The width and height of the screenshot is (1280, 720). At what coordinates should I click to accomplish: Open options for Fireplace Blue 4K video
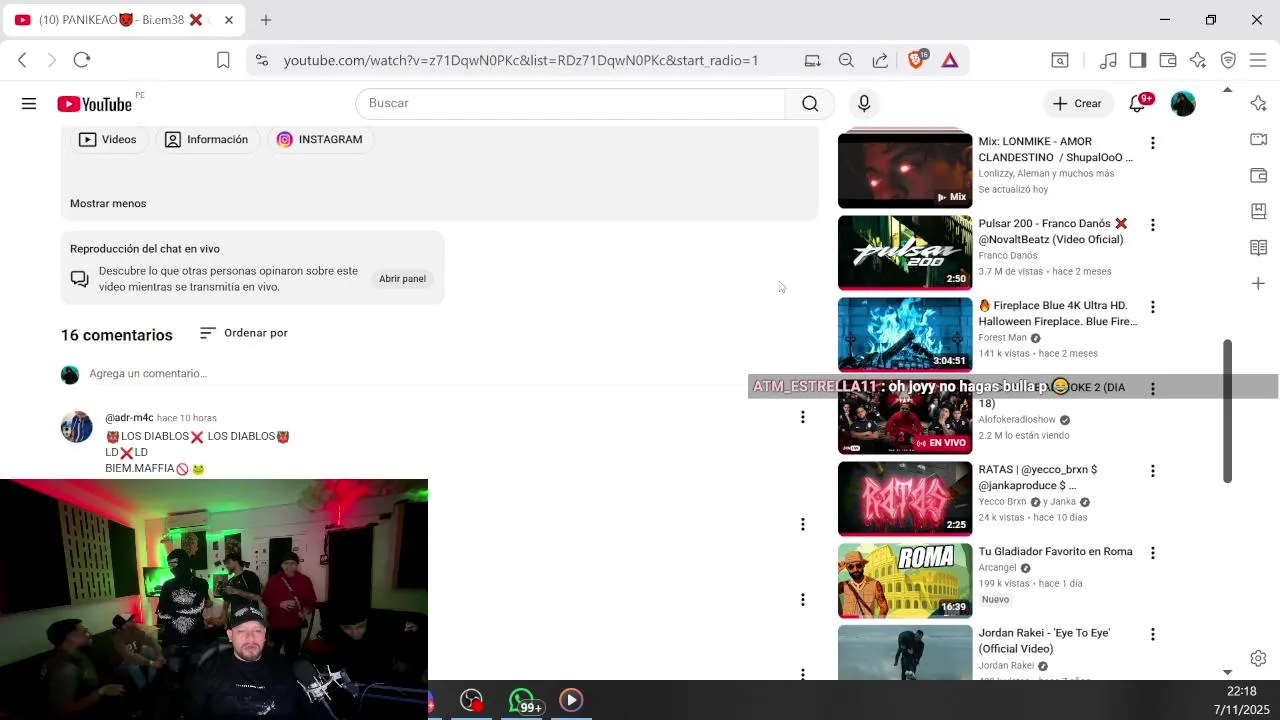1152,307
